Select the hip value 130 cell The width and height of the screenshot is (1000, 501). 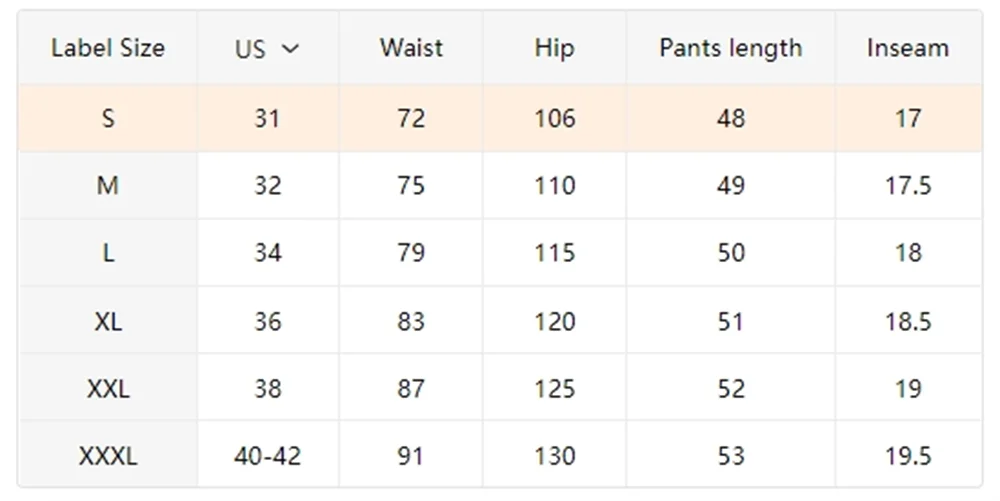point(554,456)
